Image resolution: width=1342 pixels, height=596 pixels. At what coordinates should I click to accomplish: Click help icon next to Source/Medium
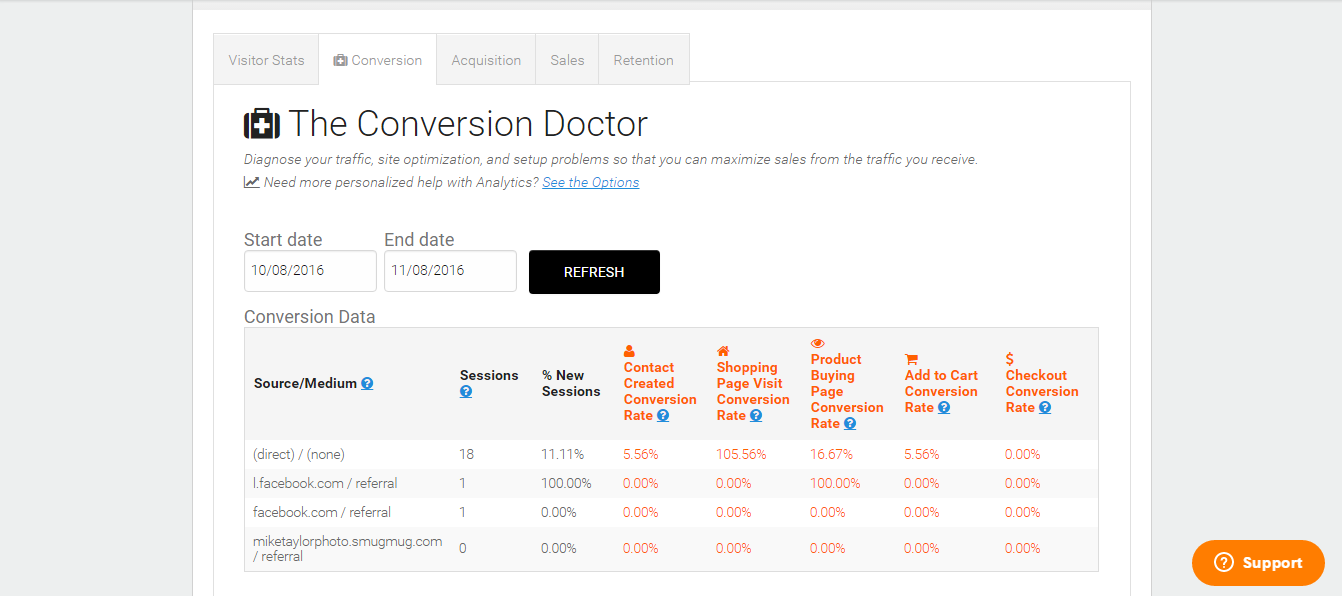click(x=367, y=384)
